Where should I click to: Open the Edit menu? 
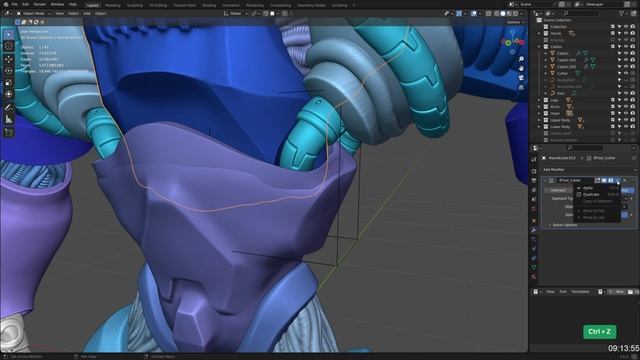pyautogui.click(x=25, y=4)
